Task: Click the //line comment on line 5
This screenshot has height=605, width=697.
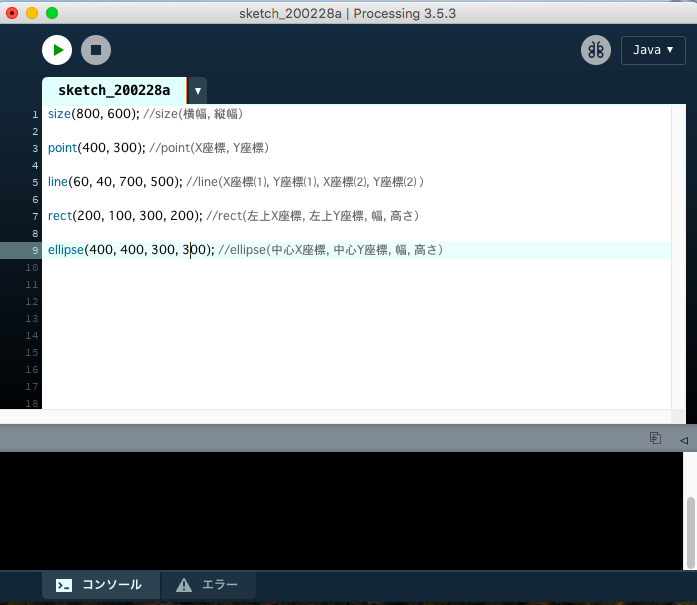Action: point(305,182)
